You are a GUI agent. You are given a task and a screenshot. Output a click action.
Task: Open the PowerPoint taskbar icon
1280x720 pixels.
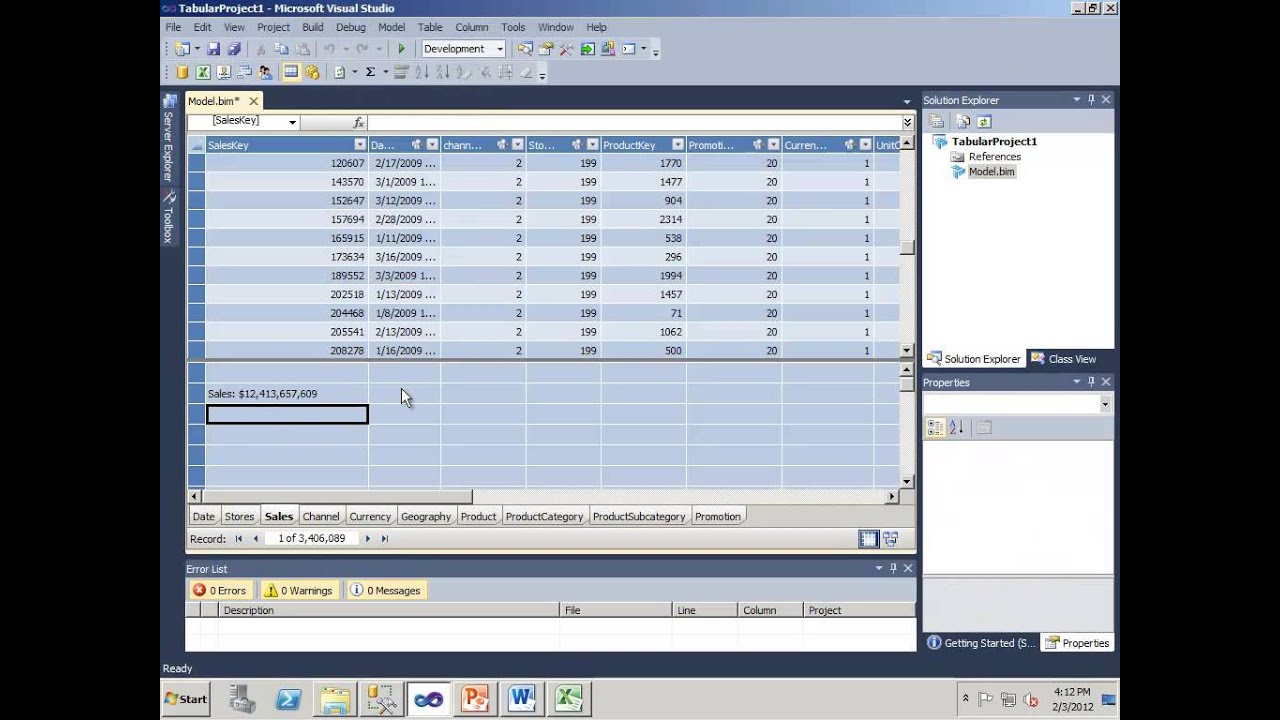pyautogui.click(x=474, y=699)
